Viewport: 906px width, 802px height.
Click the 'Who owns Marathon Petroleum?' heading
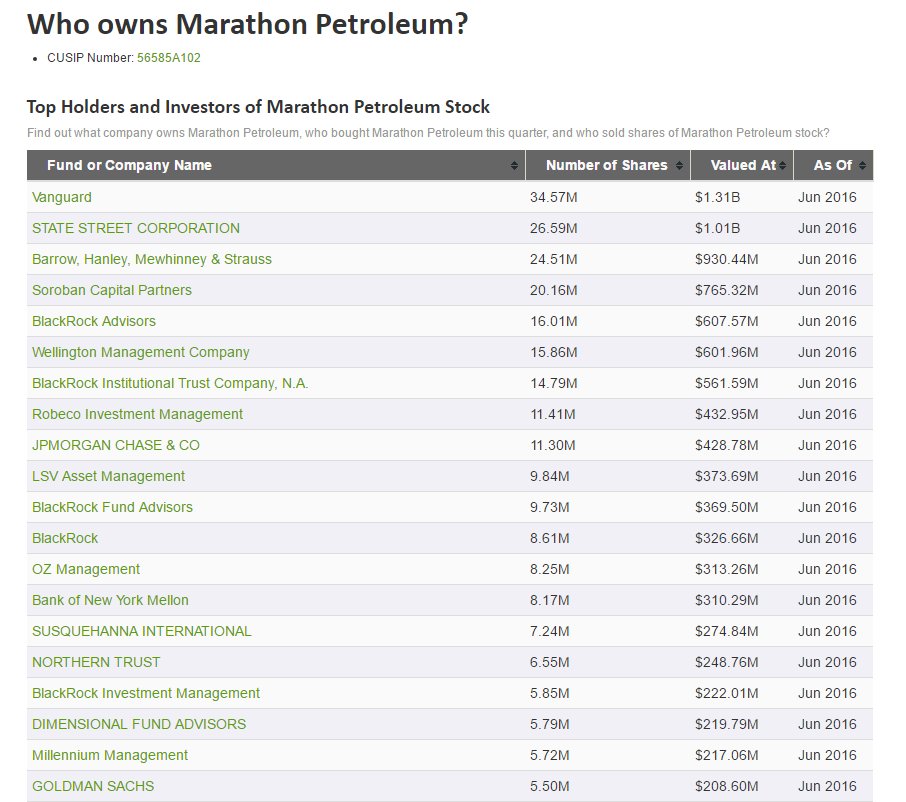[x=247, y=25]
